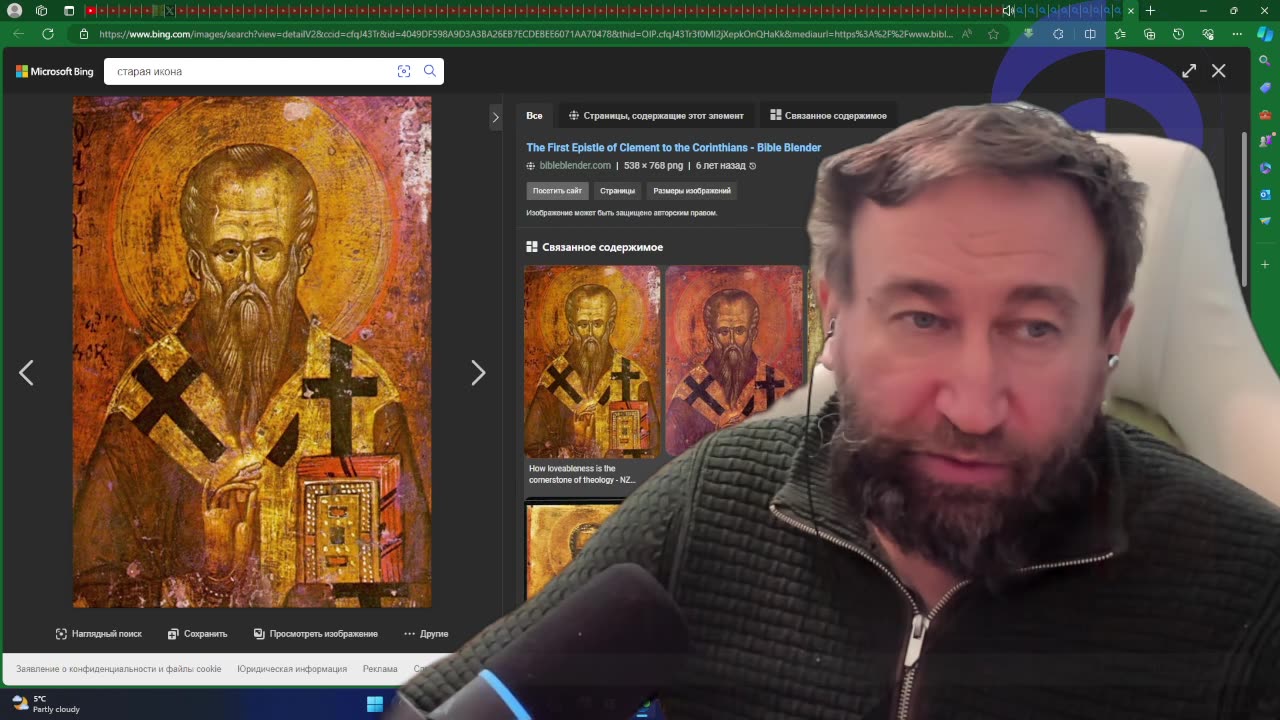
Task: Open 'Реклама' footer link
Action: coord(380,668)
